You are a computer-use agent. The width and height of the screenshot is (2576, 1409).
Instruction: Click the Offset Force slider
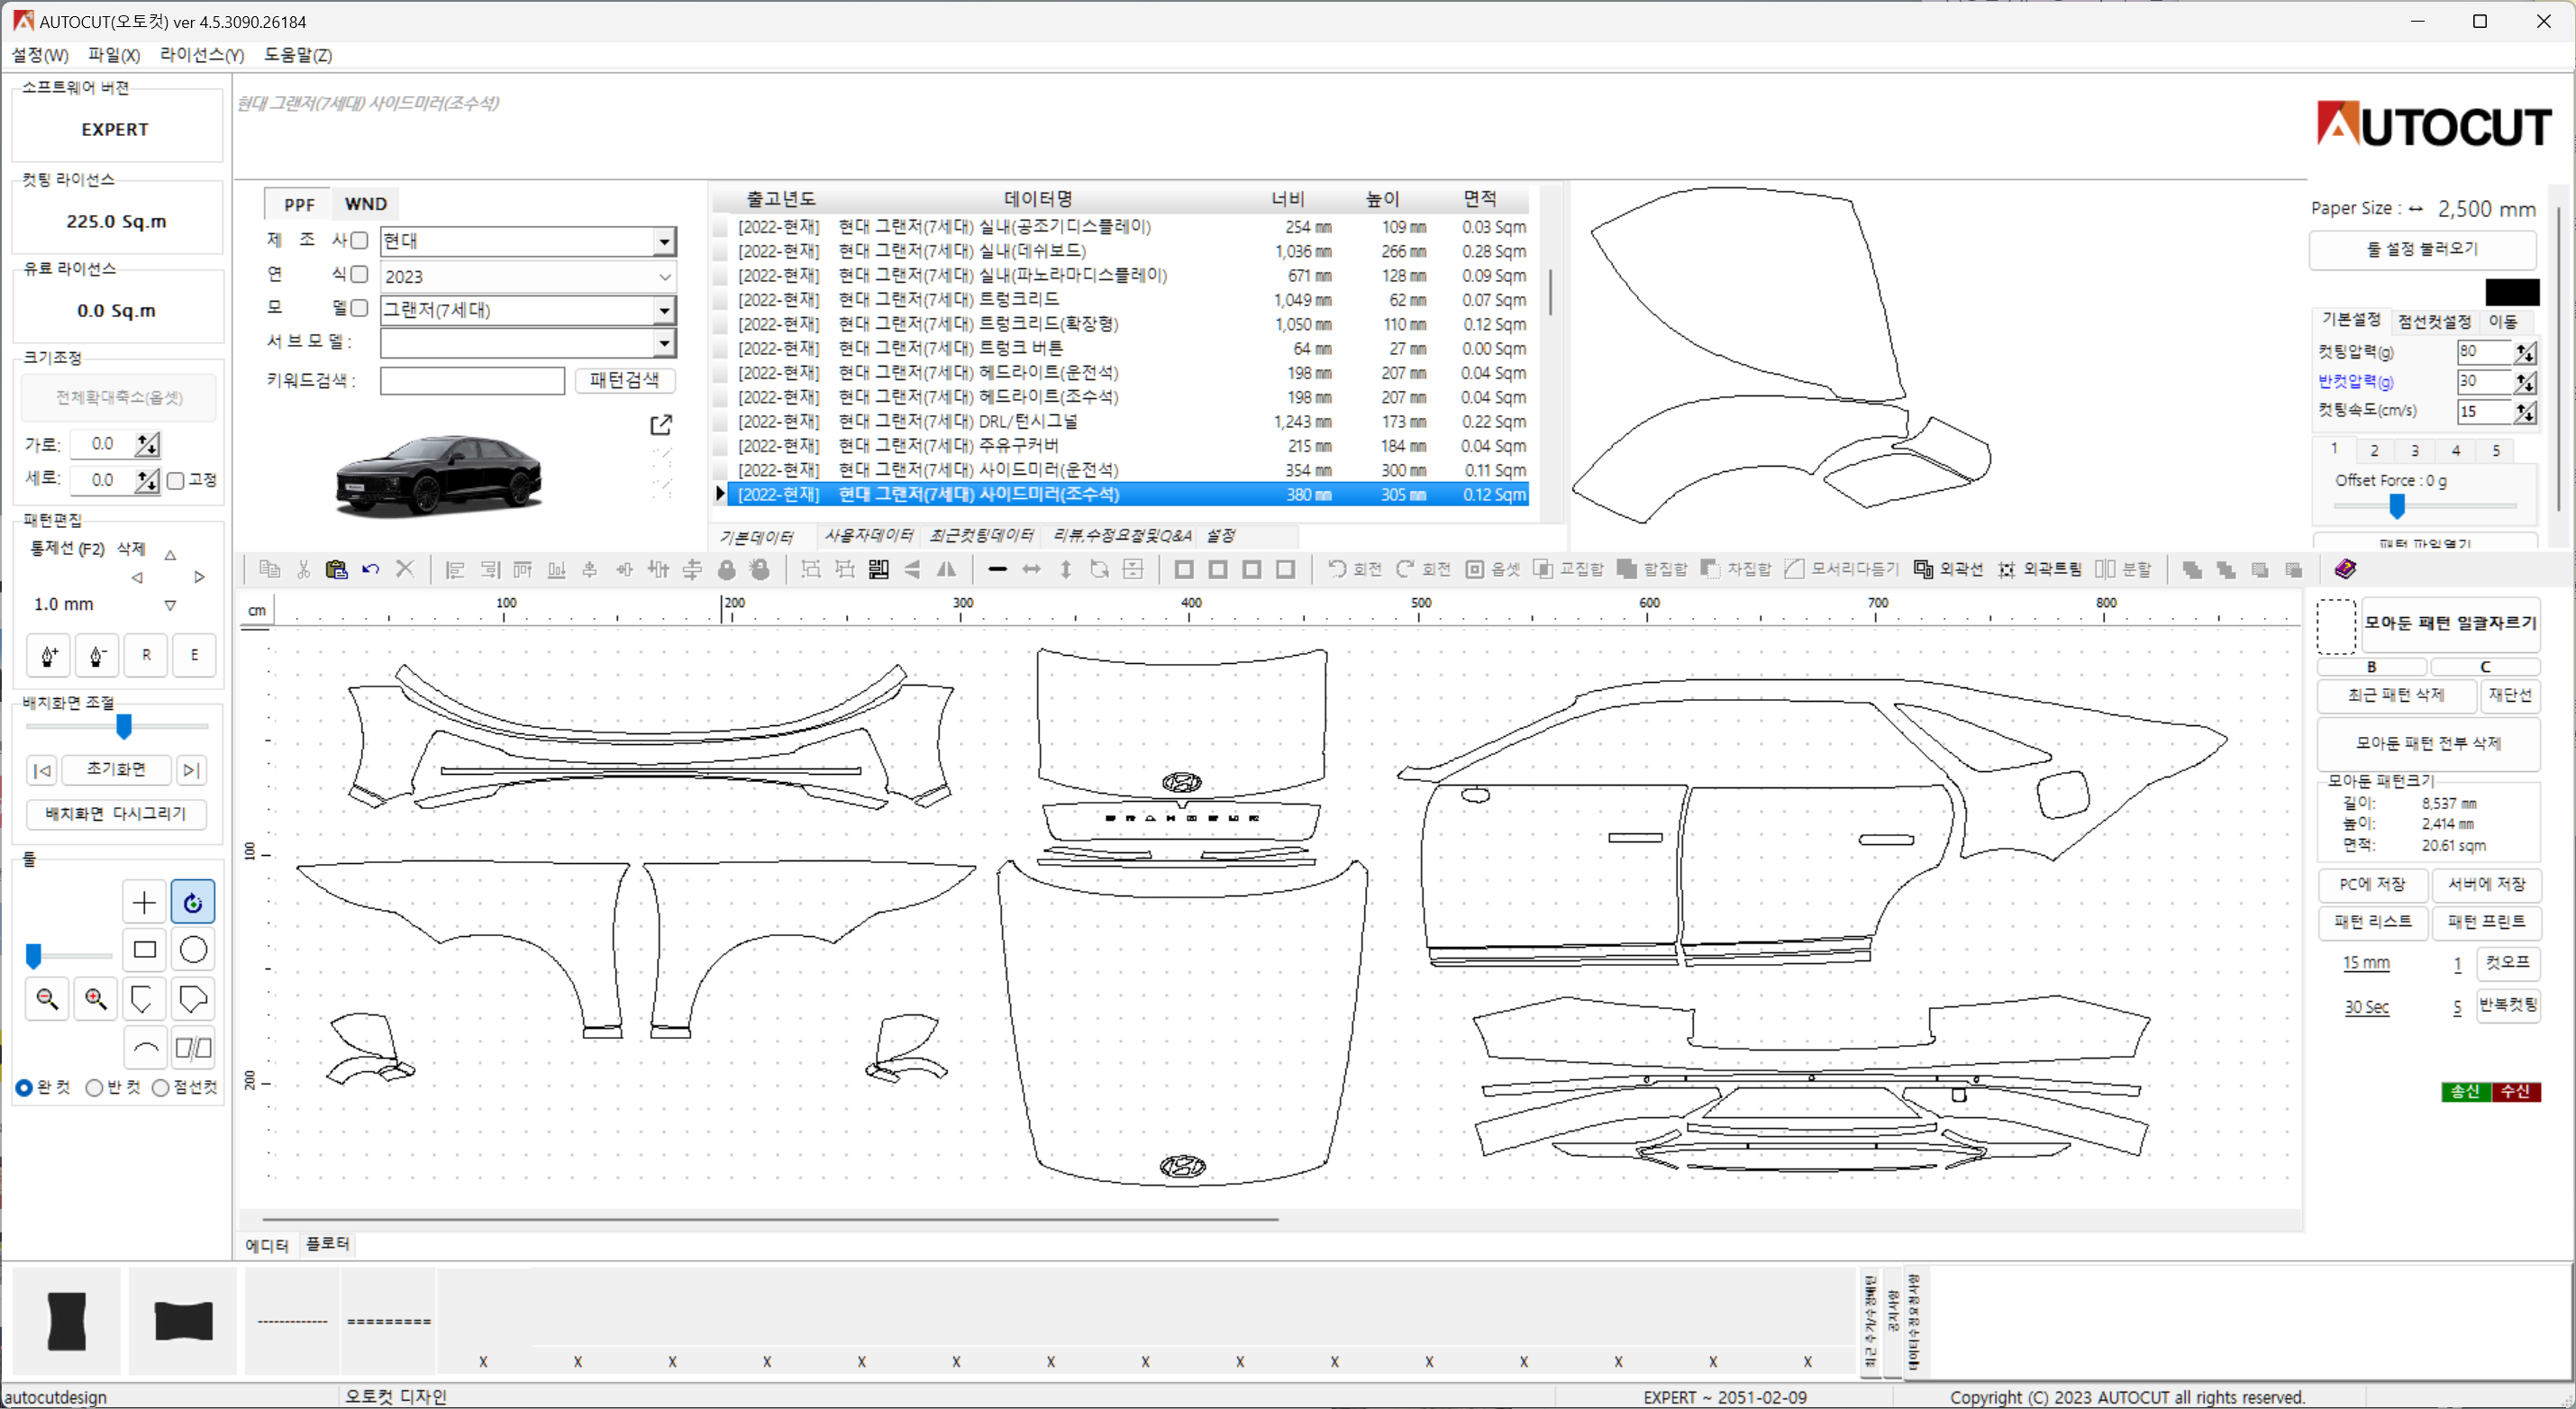coord(2424,507)
